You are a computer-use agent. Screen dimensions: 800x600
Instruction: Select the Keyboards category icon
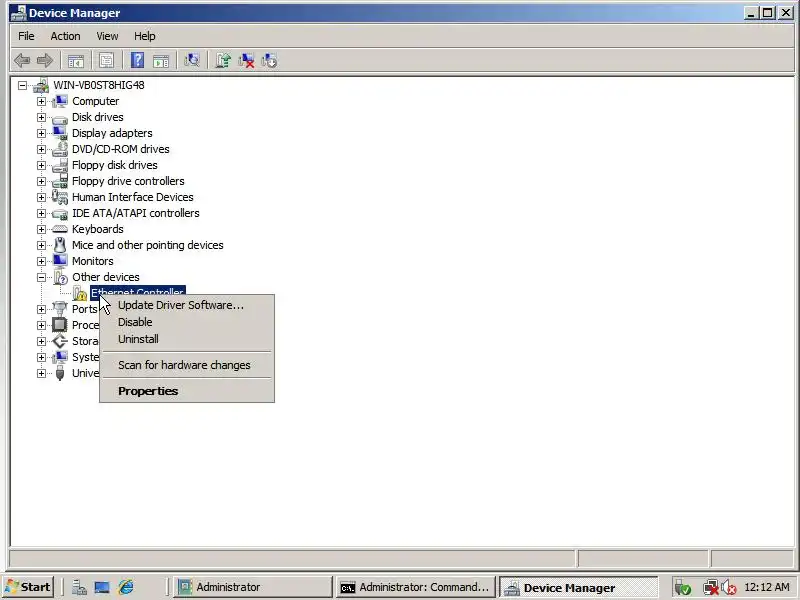tap(60, 229)
